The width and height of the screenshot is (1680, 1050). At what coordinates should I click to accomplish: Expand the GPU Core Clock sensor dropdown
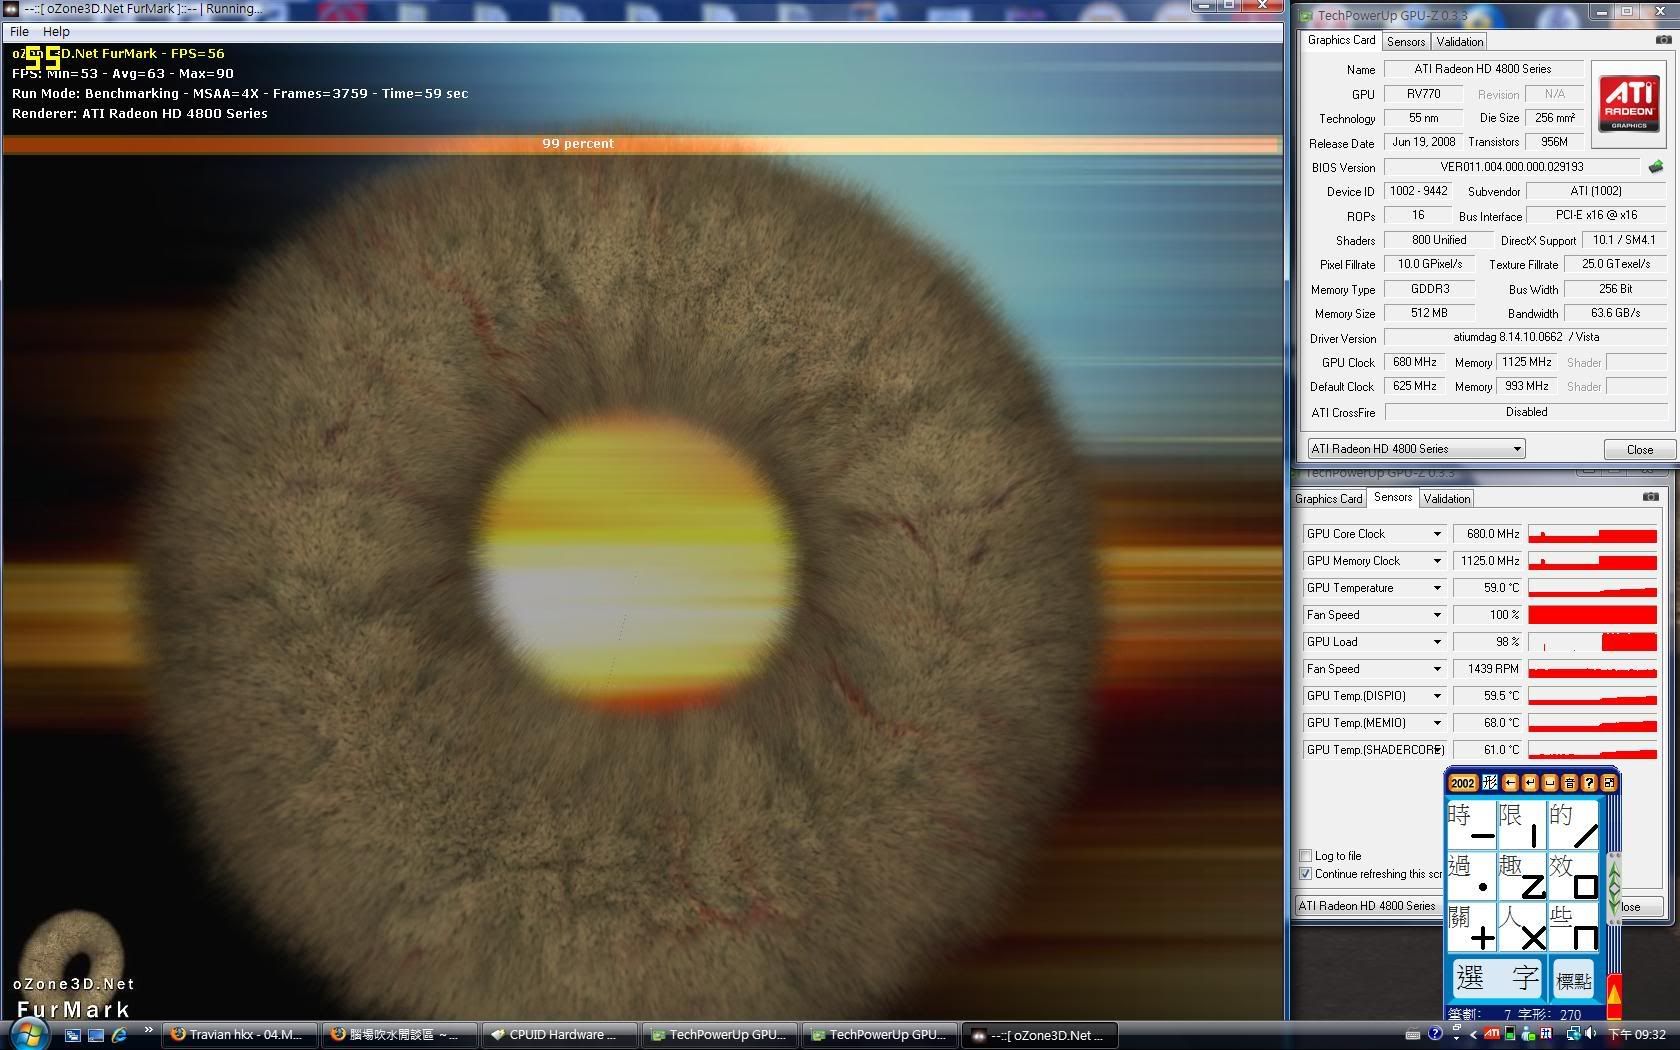[1437, 534]
